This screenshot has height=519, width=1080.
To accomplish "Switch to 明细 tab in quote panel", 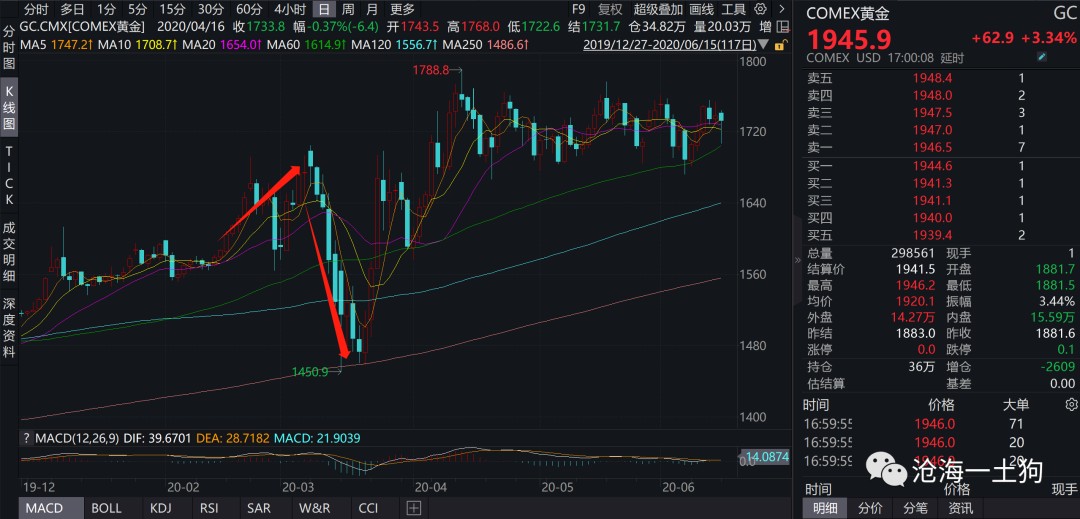I will tap(824, 509).
